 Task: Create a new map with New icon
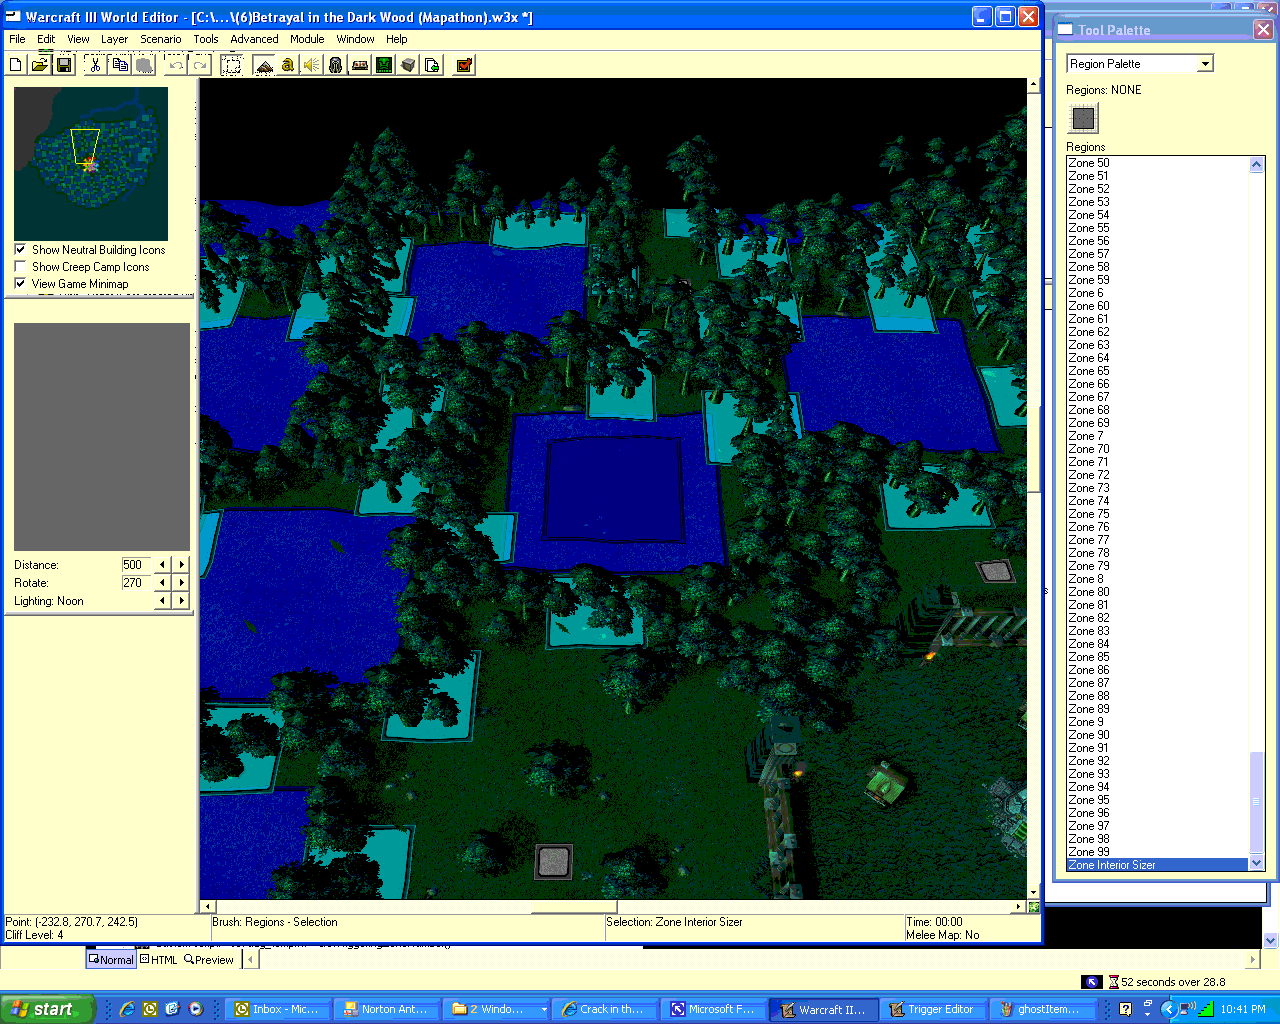[x=16, y=65]
